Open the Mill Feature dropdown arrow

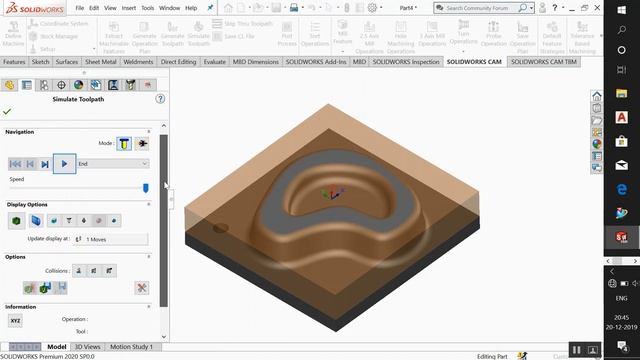pyautogui.click(x=342, y=52)
